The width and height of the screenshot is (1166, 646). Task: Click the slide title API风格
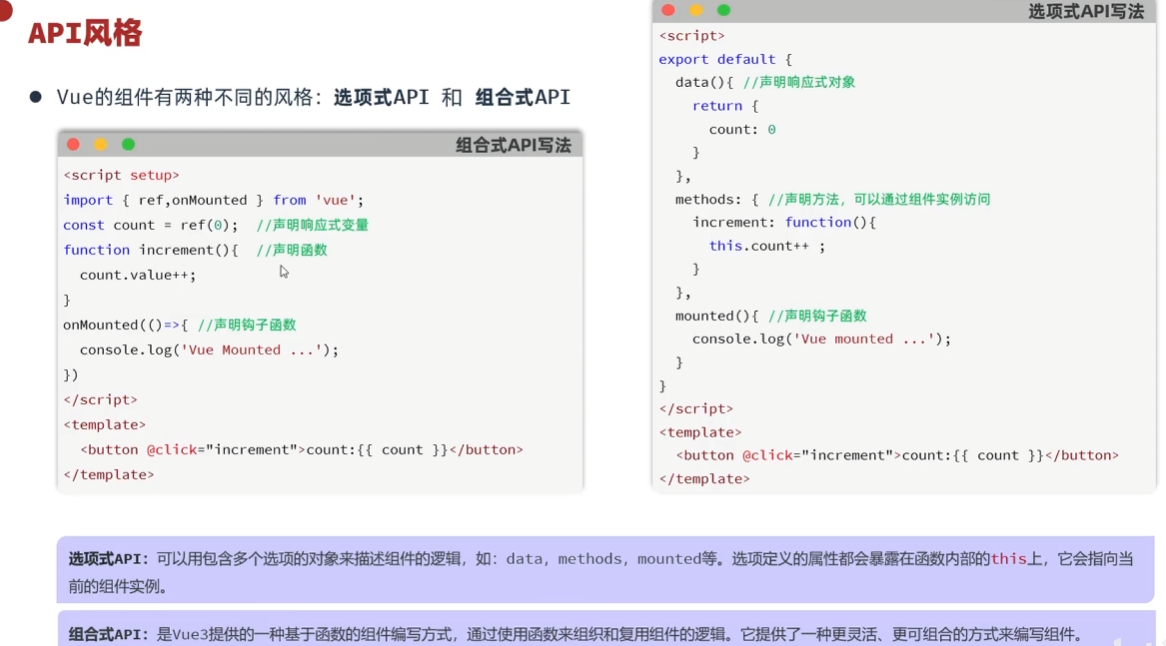pyautogui.click(x=85, y=33)
